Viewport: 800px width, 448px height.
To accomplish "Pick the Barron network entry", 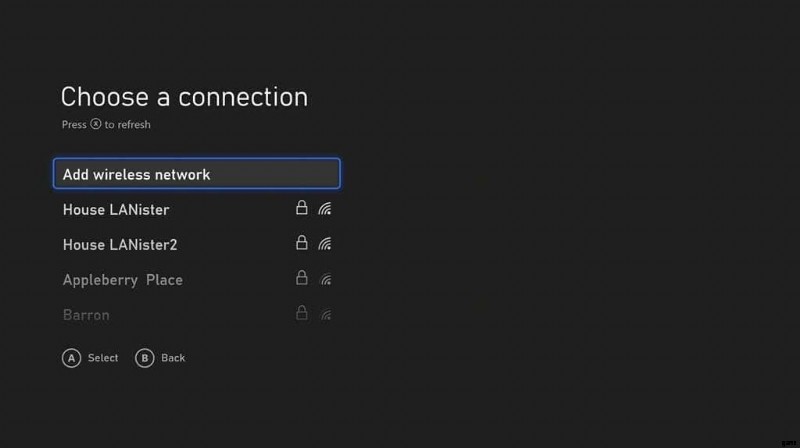I will pyautogui.click(x=196, y=314).
